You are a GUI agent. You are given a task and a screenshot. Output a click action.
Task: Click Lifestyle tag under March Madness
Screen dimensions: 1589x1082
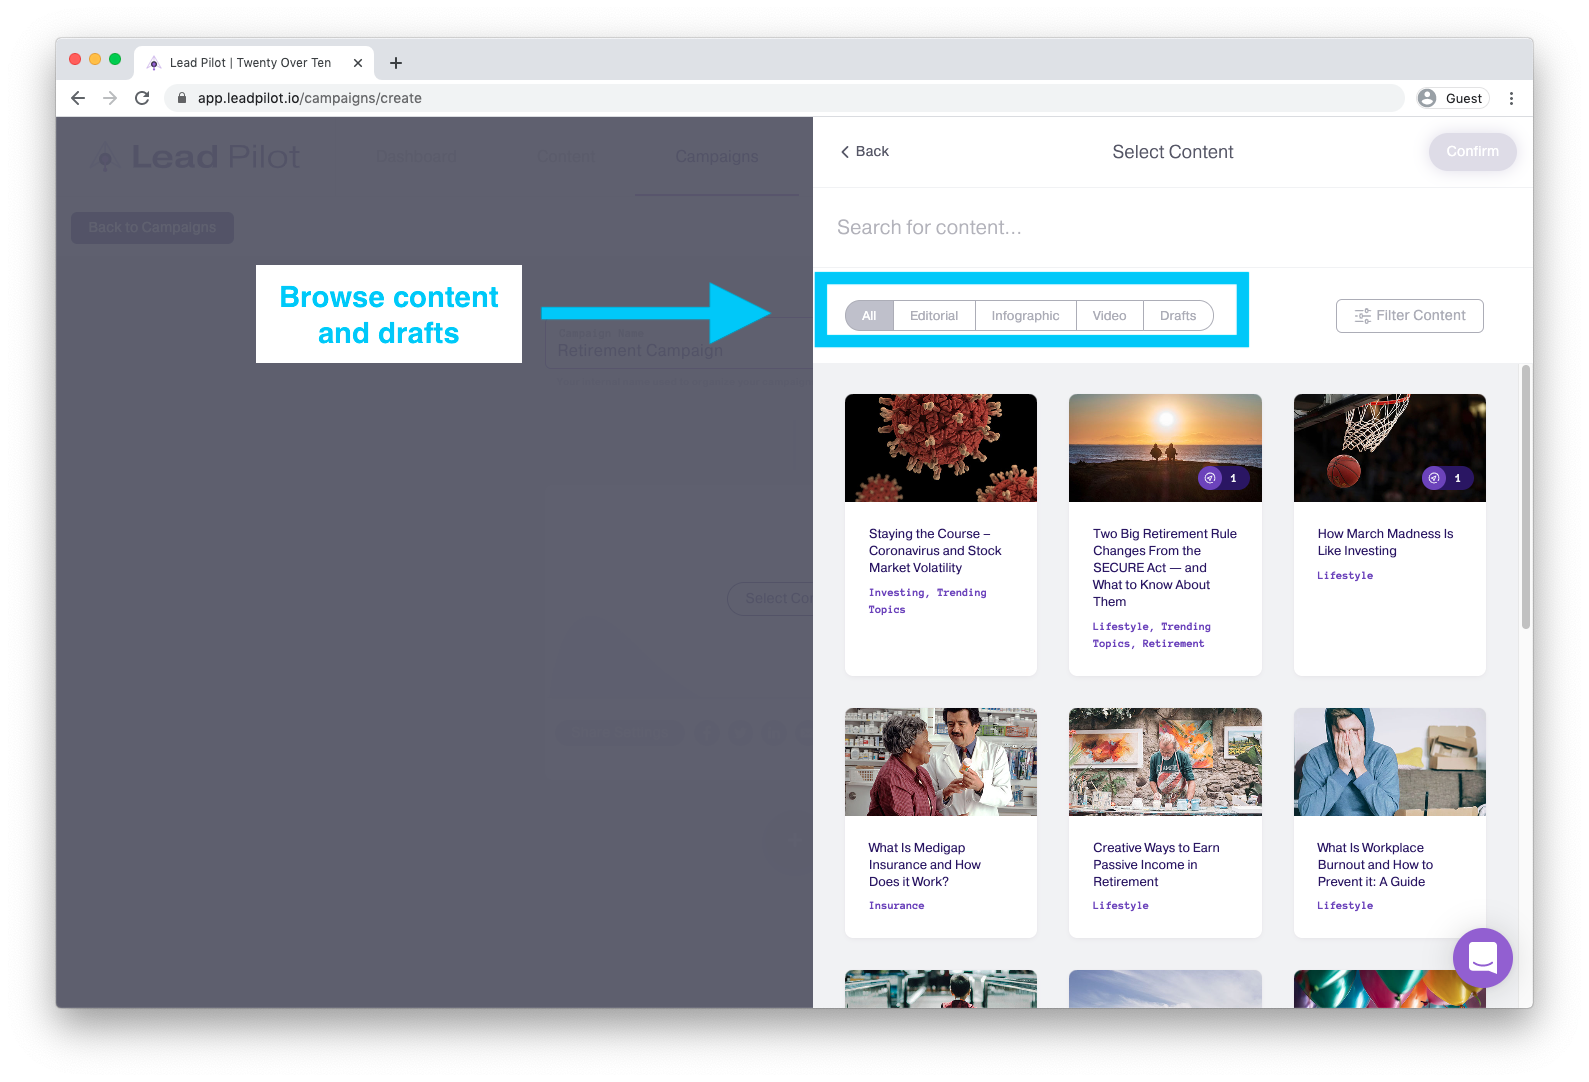pyautogui.click(x=1345, y=576)
